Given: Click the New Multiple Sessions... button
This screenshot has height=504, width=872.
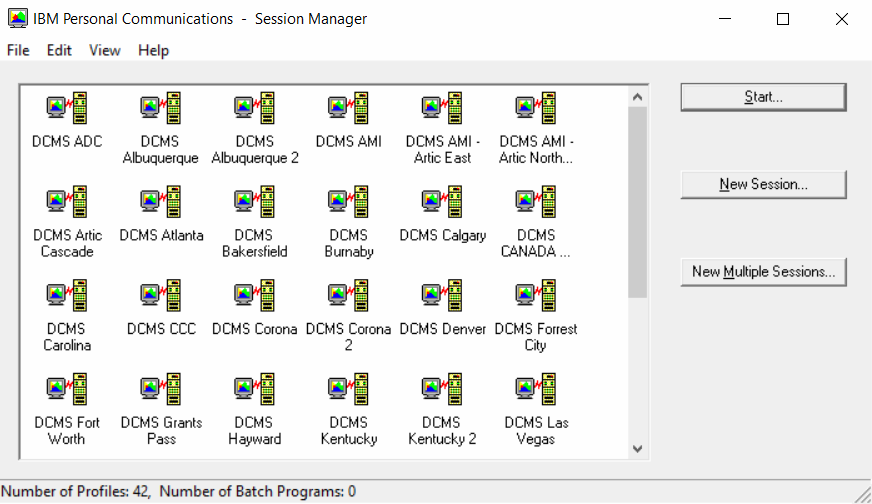Looking at the screenshot, I should (x=764, y=272).
